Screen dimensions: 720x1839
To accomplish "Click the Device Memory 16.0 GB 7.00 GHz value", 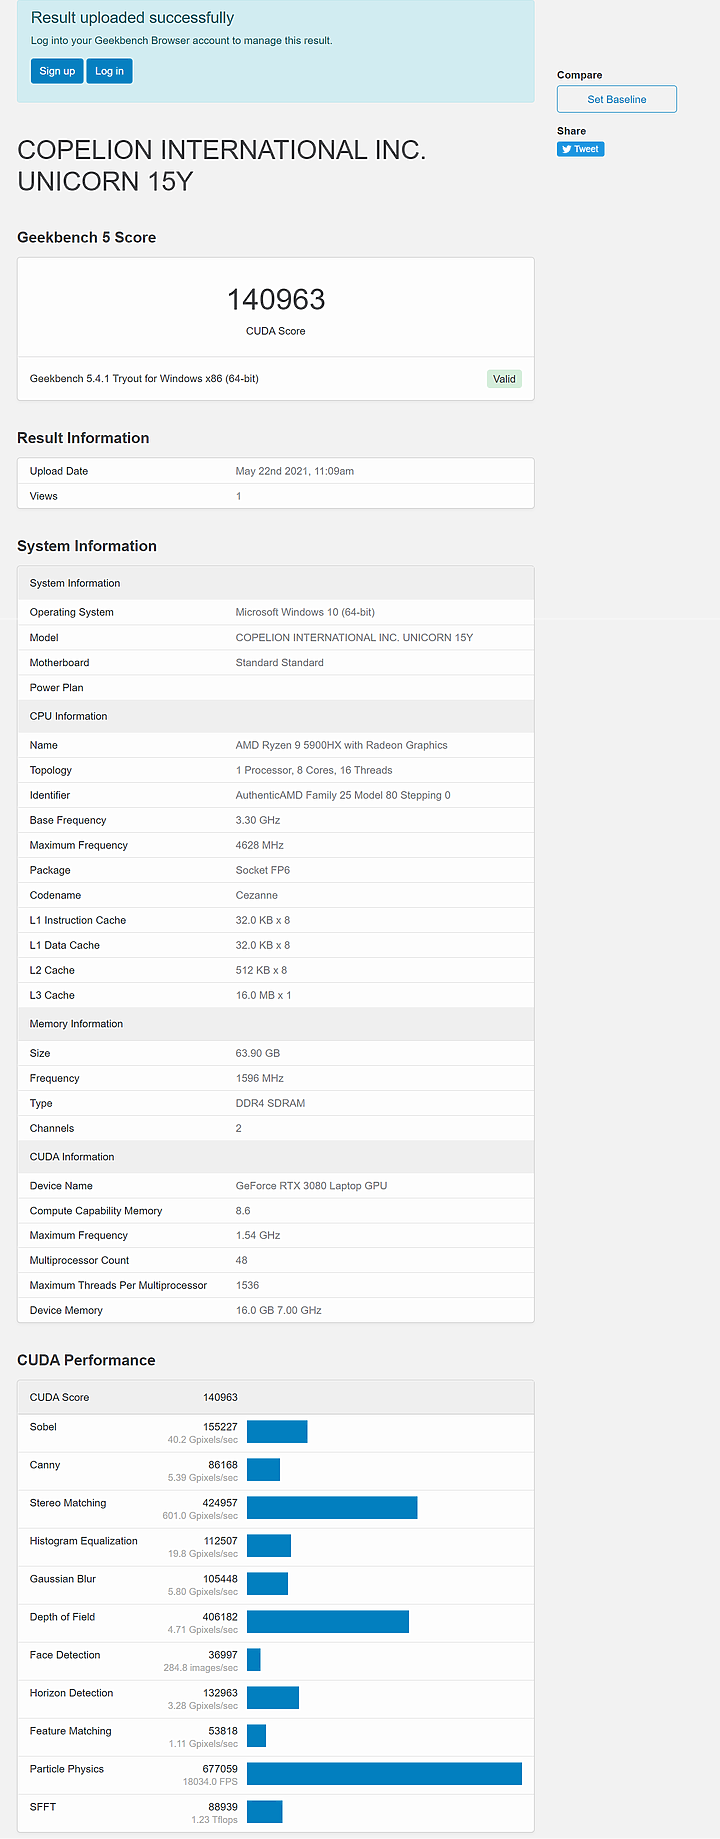I will coord(279,1310).
